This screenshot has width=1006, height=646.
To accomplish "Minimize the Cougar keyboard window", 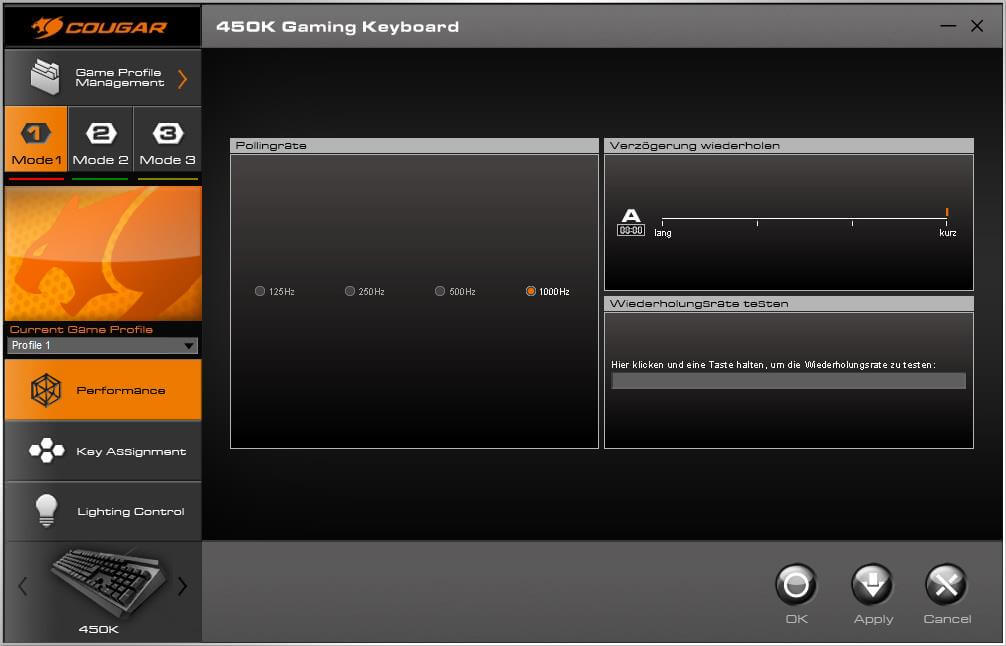I will click(948, 26).
